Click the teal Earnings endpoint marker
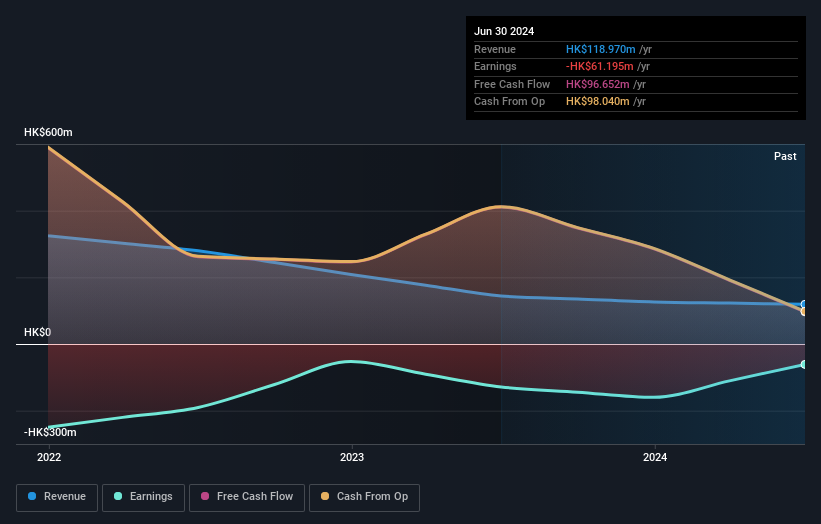The image size is (821, 524). (804, 364)
